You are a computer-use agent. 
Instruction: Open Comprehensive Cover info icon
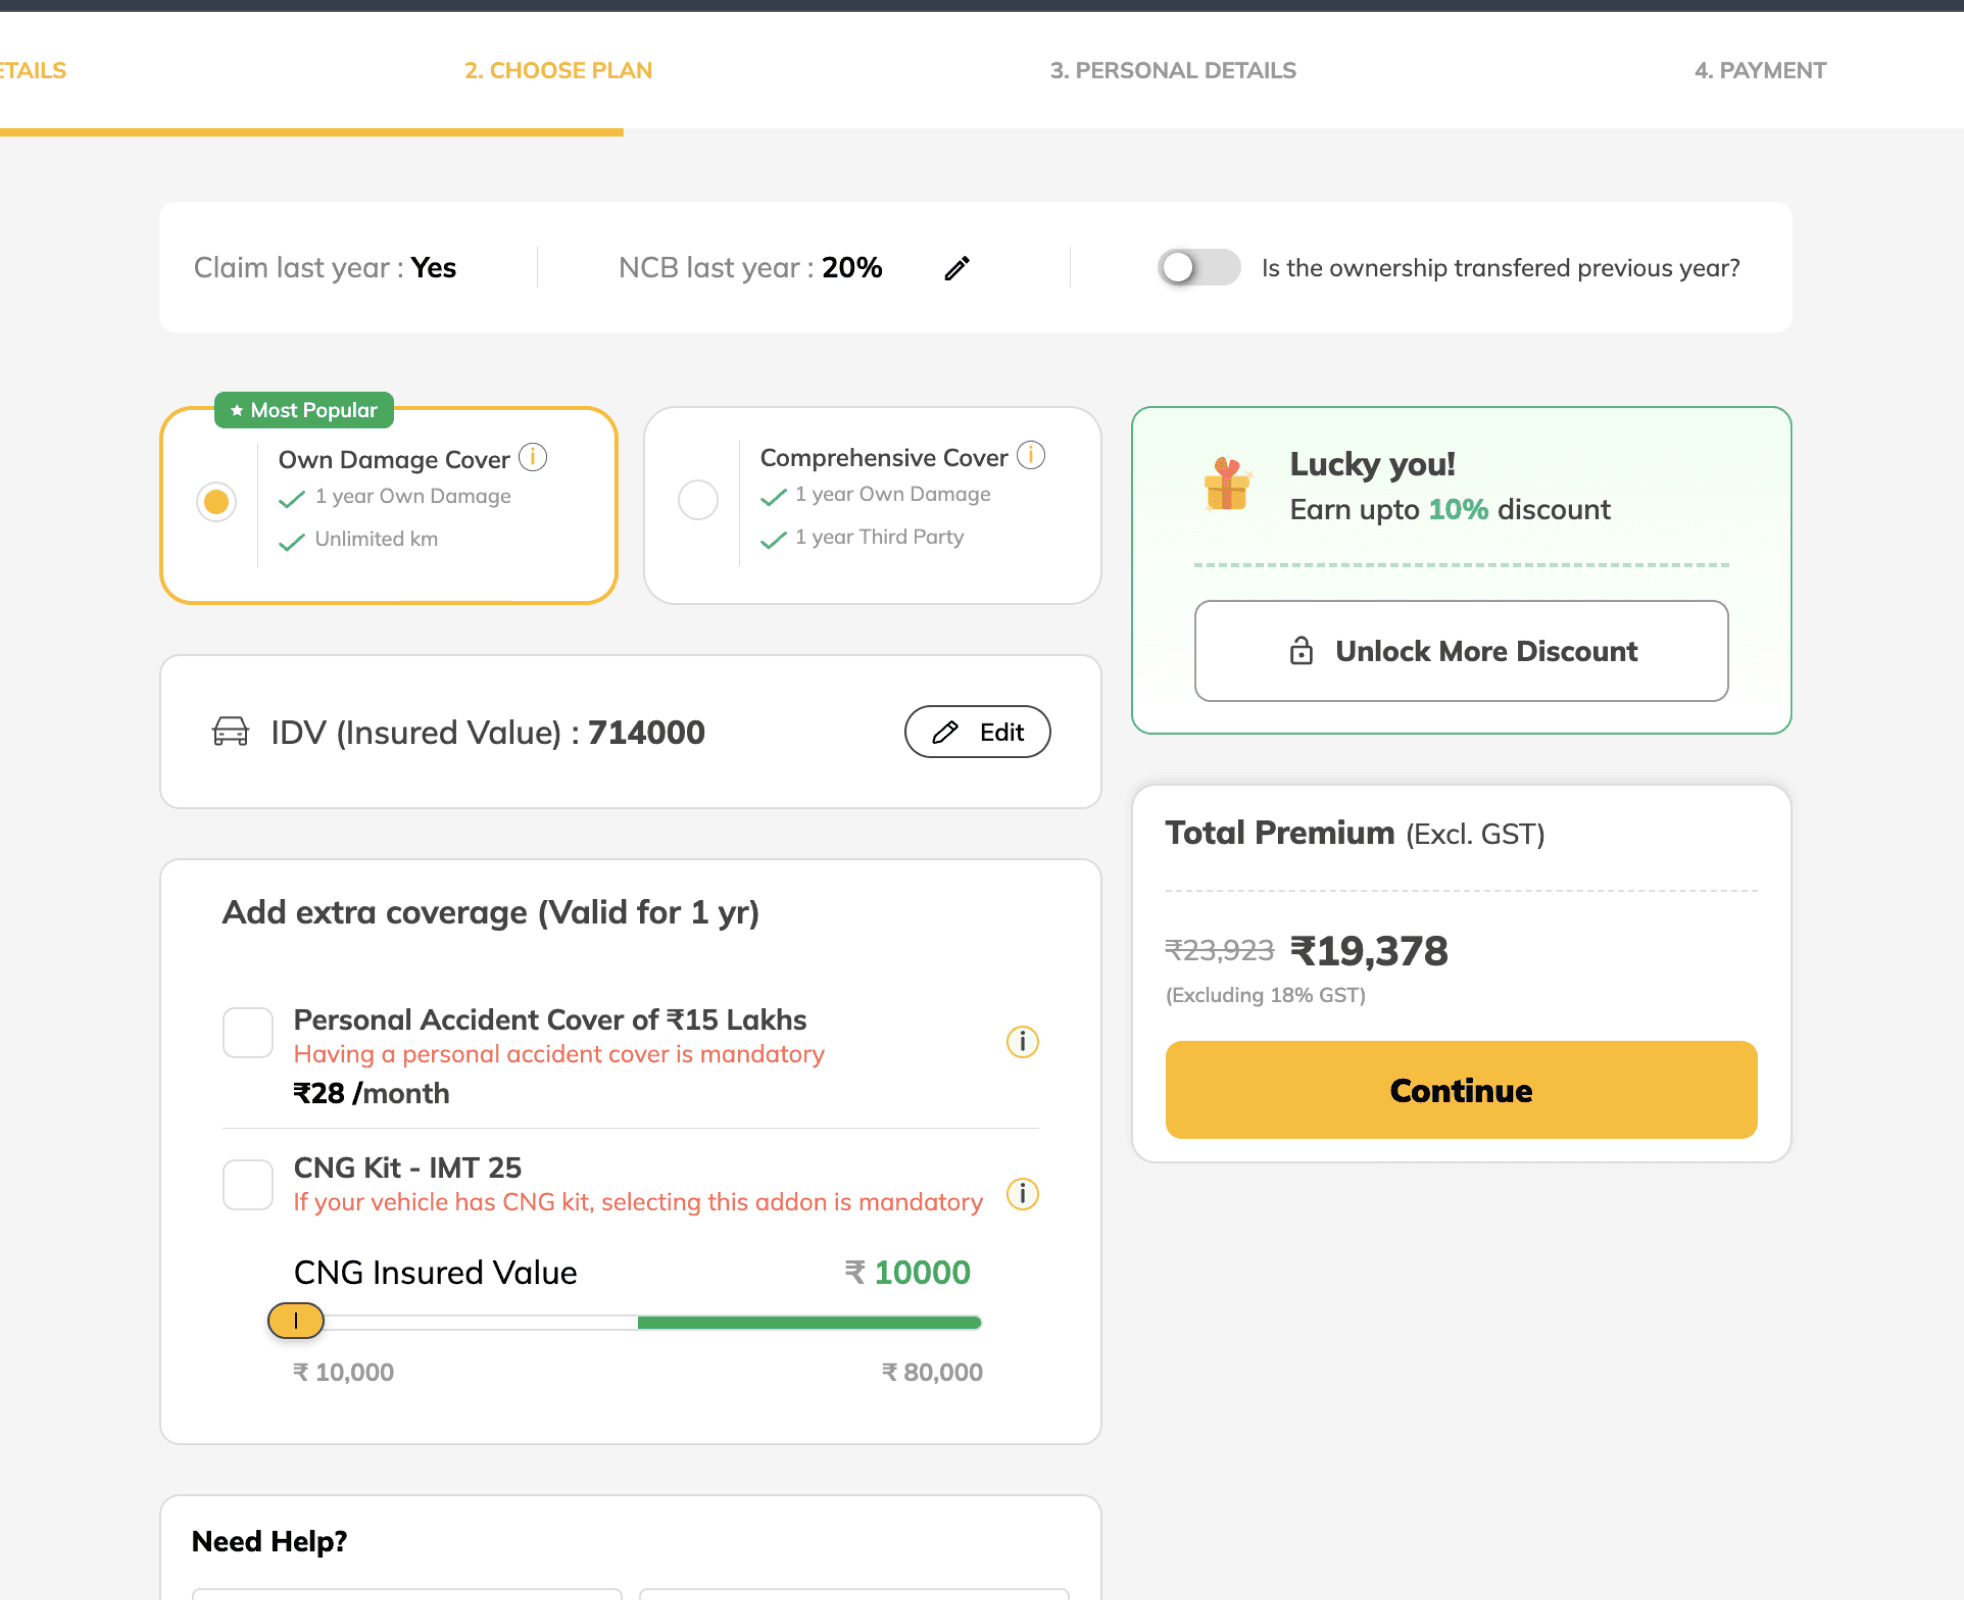[x=1031, y=456]
